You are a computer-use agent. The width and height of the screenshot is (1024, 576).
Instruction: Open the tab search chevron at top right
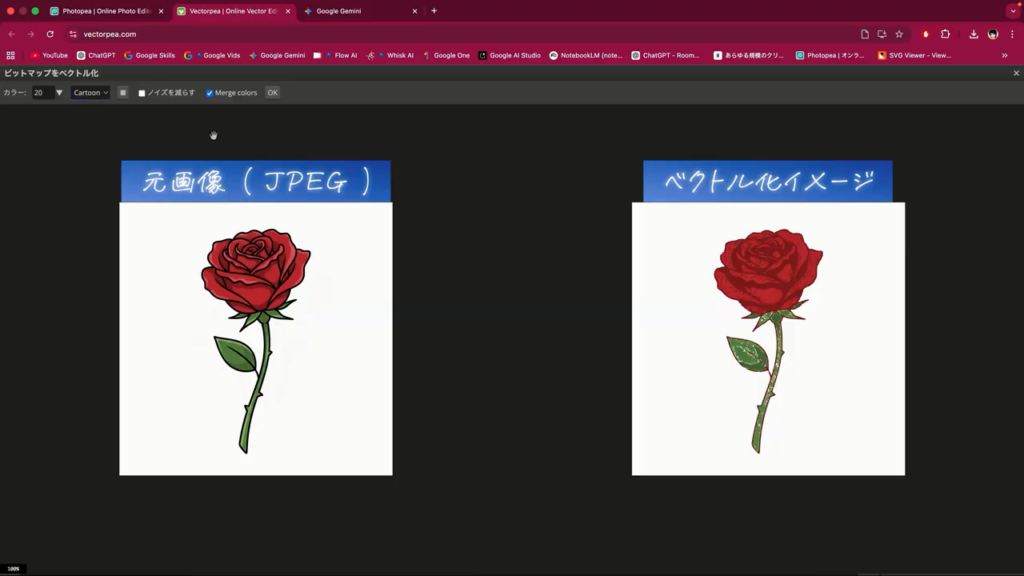click(x=1013, y=11)
